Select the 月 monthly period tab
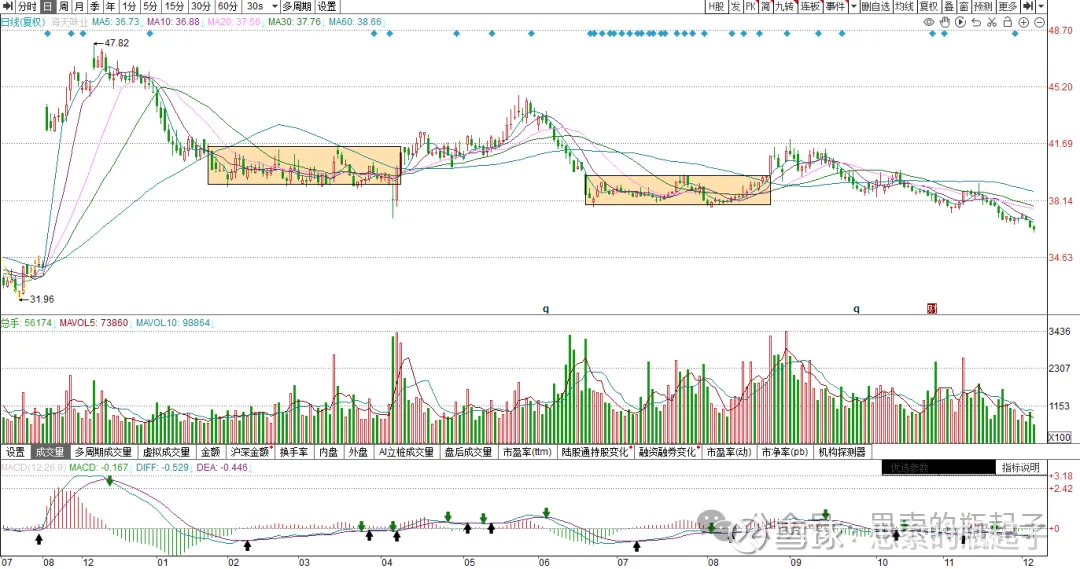 coord(79,6)
